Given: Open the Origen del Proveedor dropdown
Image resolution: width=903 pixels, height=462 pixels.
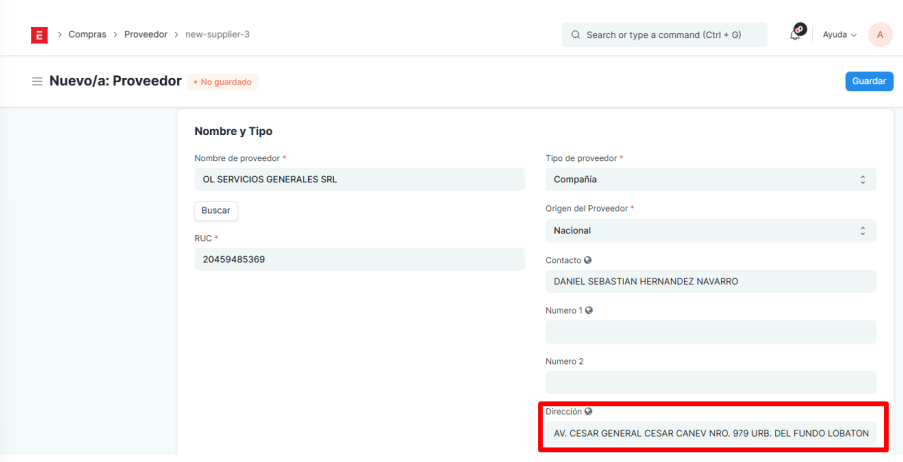Looking at the screenshot, I should tap(710, 231).
